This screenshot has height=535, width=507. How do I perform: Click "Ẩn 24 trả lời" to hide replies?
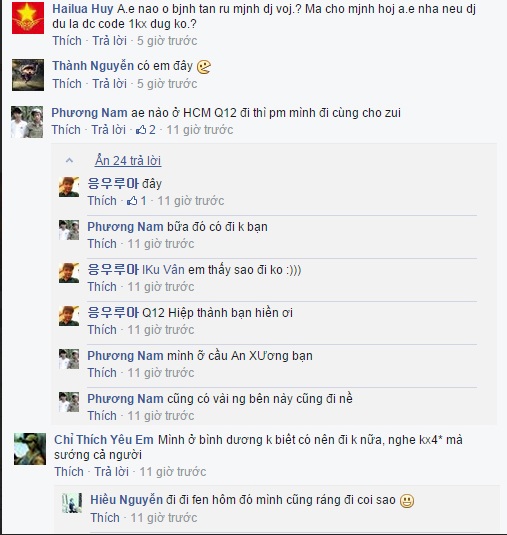(128, 160)
